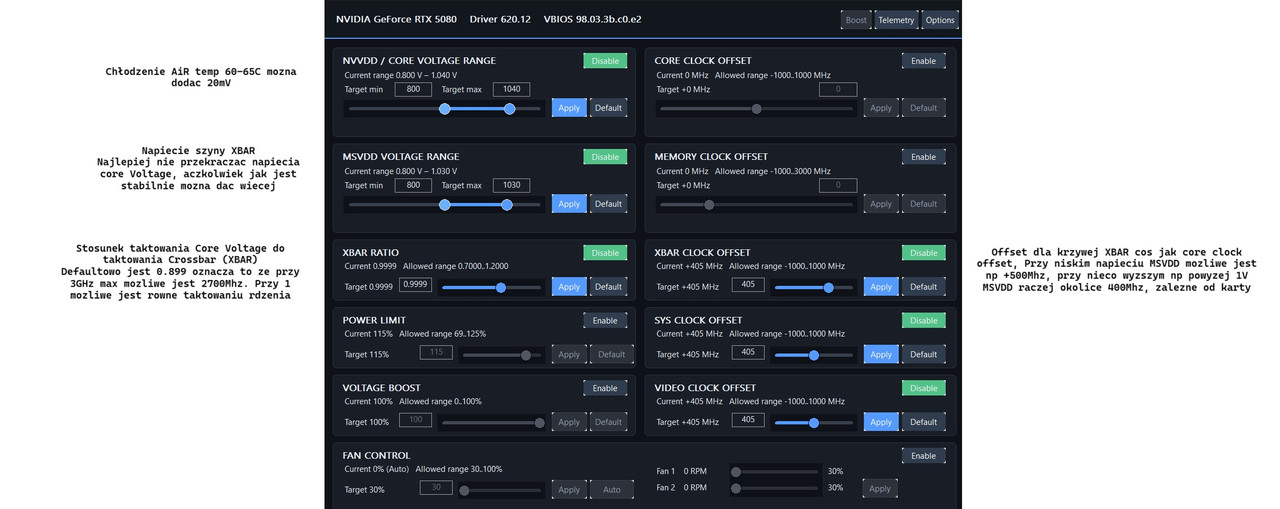Click Fan 1 speed slider handle
Image resolution: width=1280 pixels, height=509 pixels.
click(x=736, y=472)
